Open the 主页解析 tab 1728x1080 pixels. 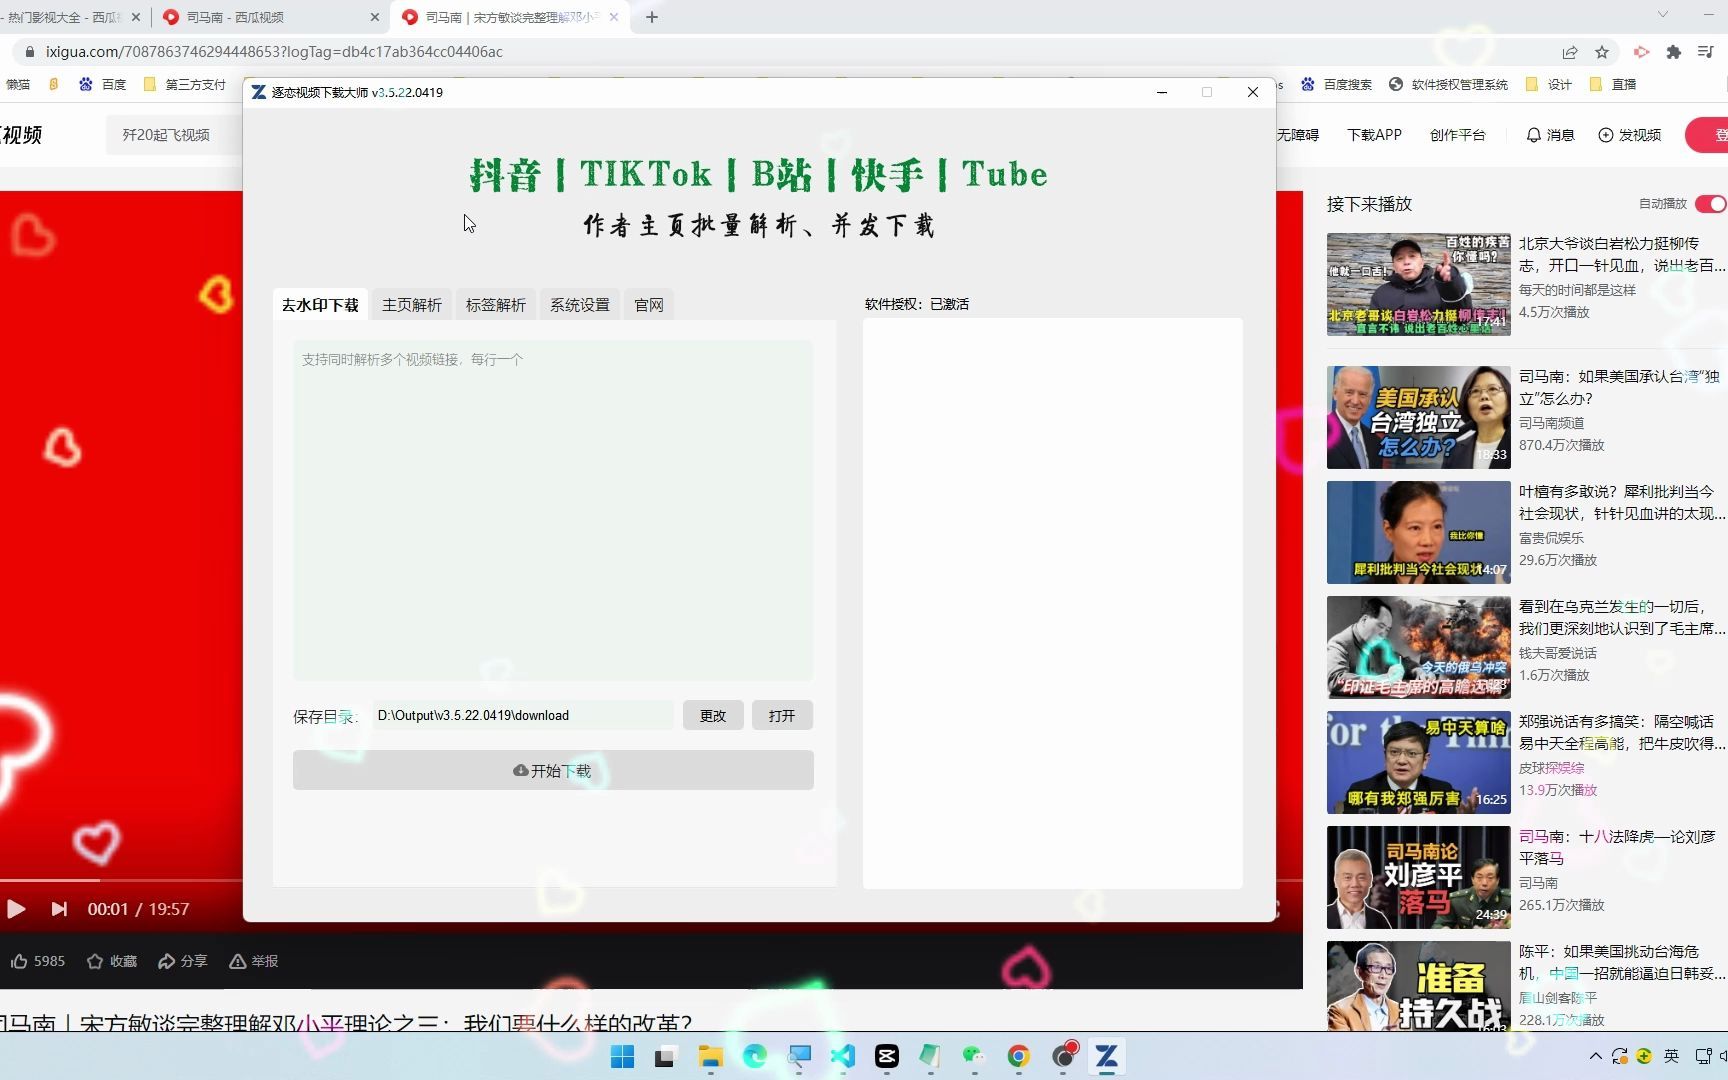(x=412, y=305)
